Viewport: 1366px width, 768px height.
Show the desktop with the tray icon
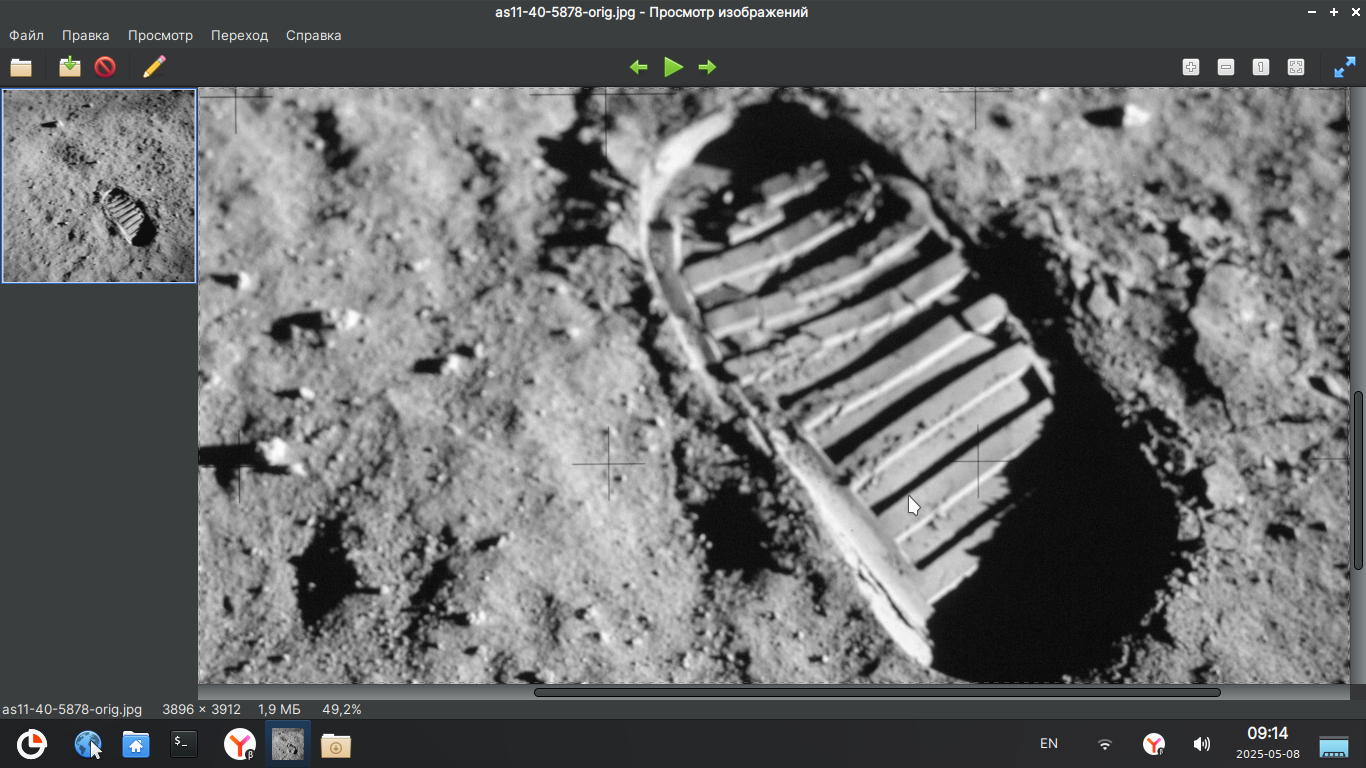tap(1335, 746)
